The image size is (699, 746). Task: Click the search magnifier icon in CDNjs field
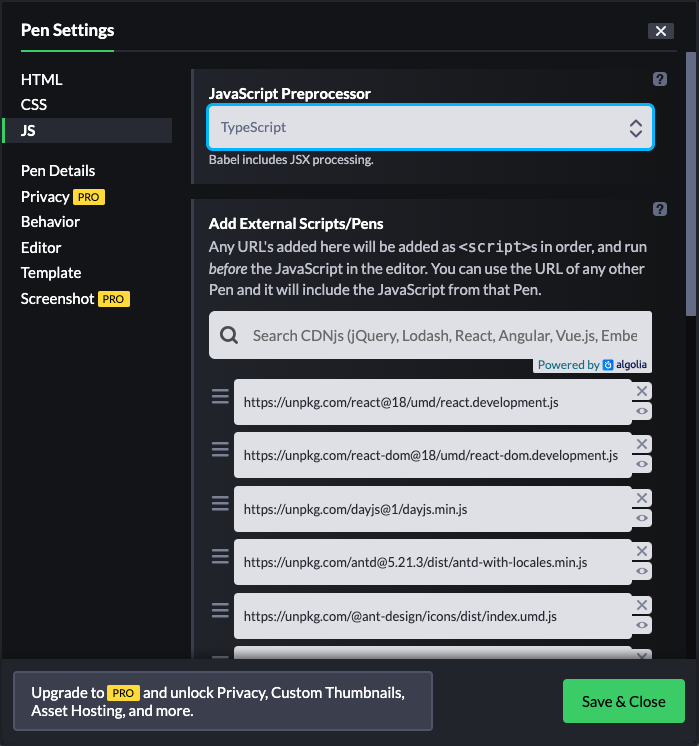coord(229,335)
